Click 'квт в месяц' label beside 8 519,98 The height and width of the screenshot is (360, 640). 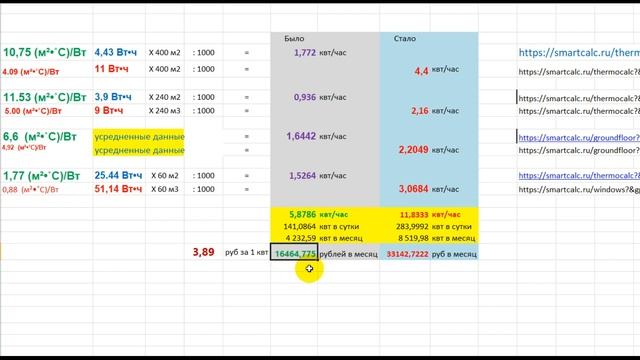(x=453, y=238)
